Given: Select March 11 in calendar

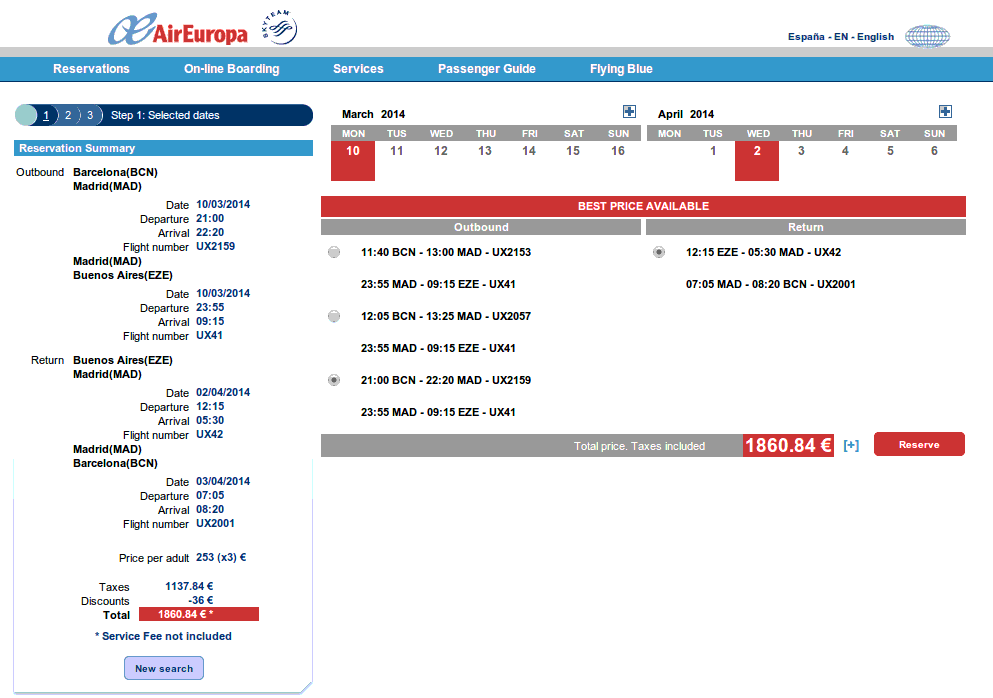Looking at the screenshot, I should [x=396, y=151].
